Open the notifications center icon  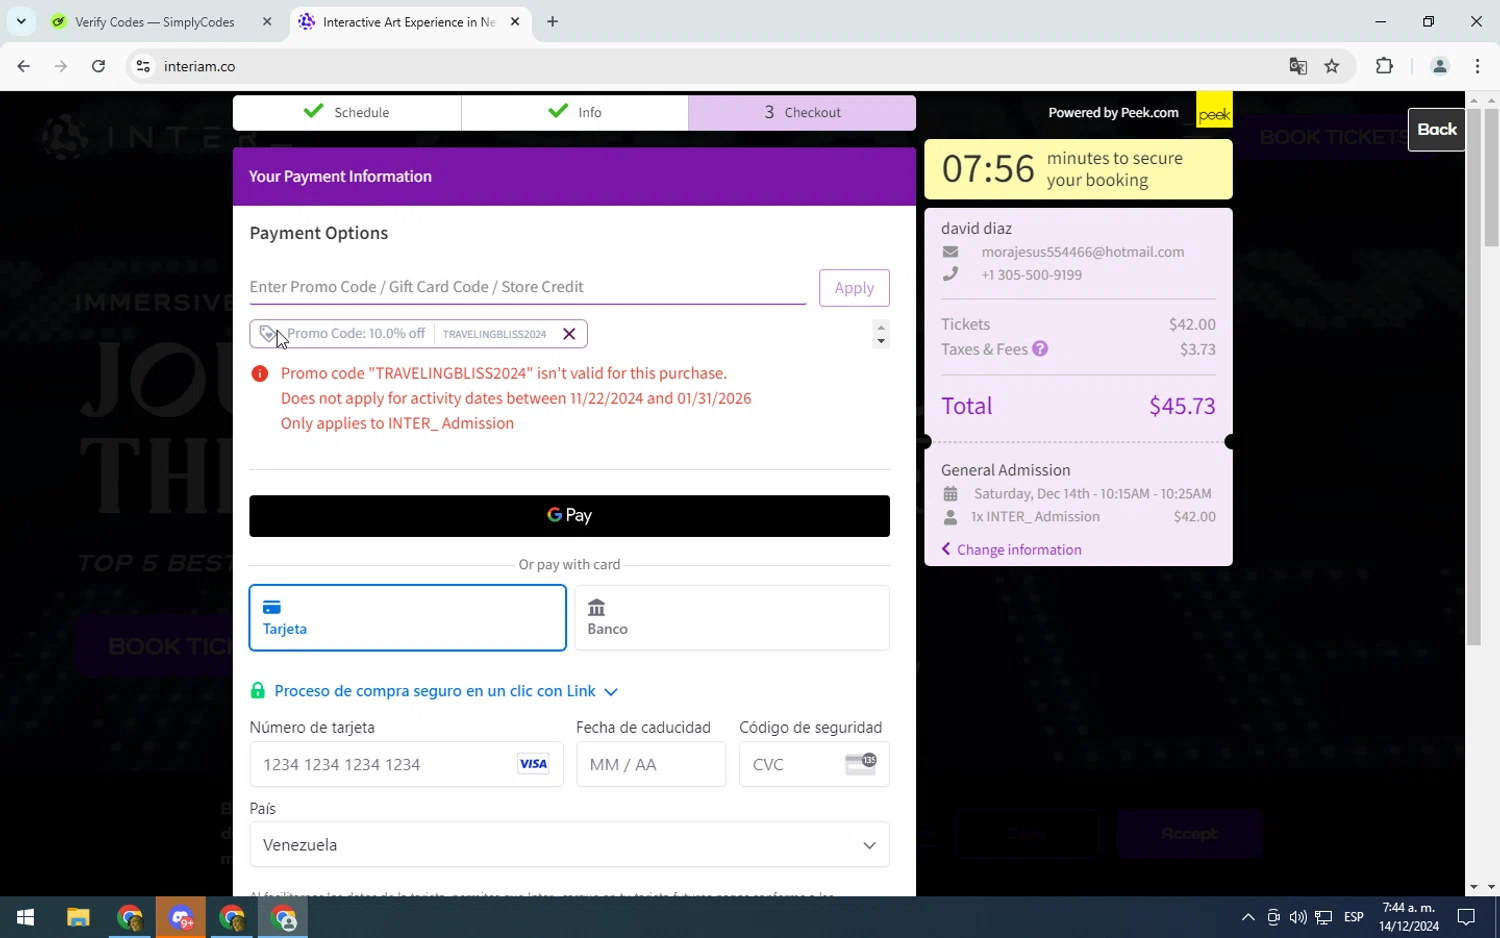pyautogui.click(x=1466, y=917)
